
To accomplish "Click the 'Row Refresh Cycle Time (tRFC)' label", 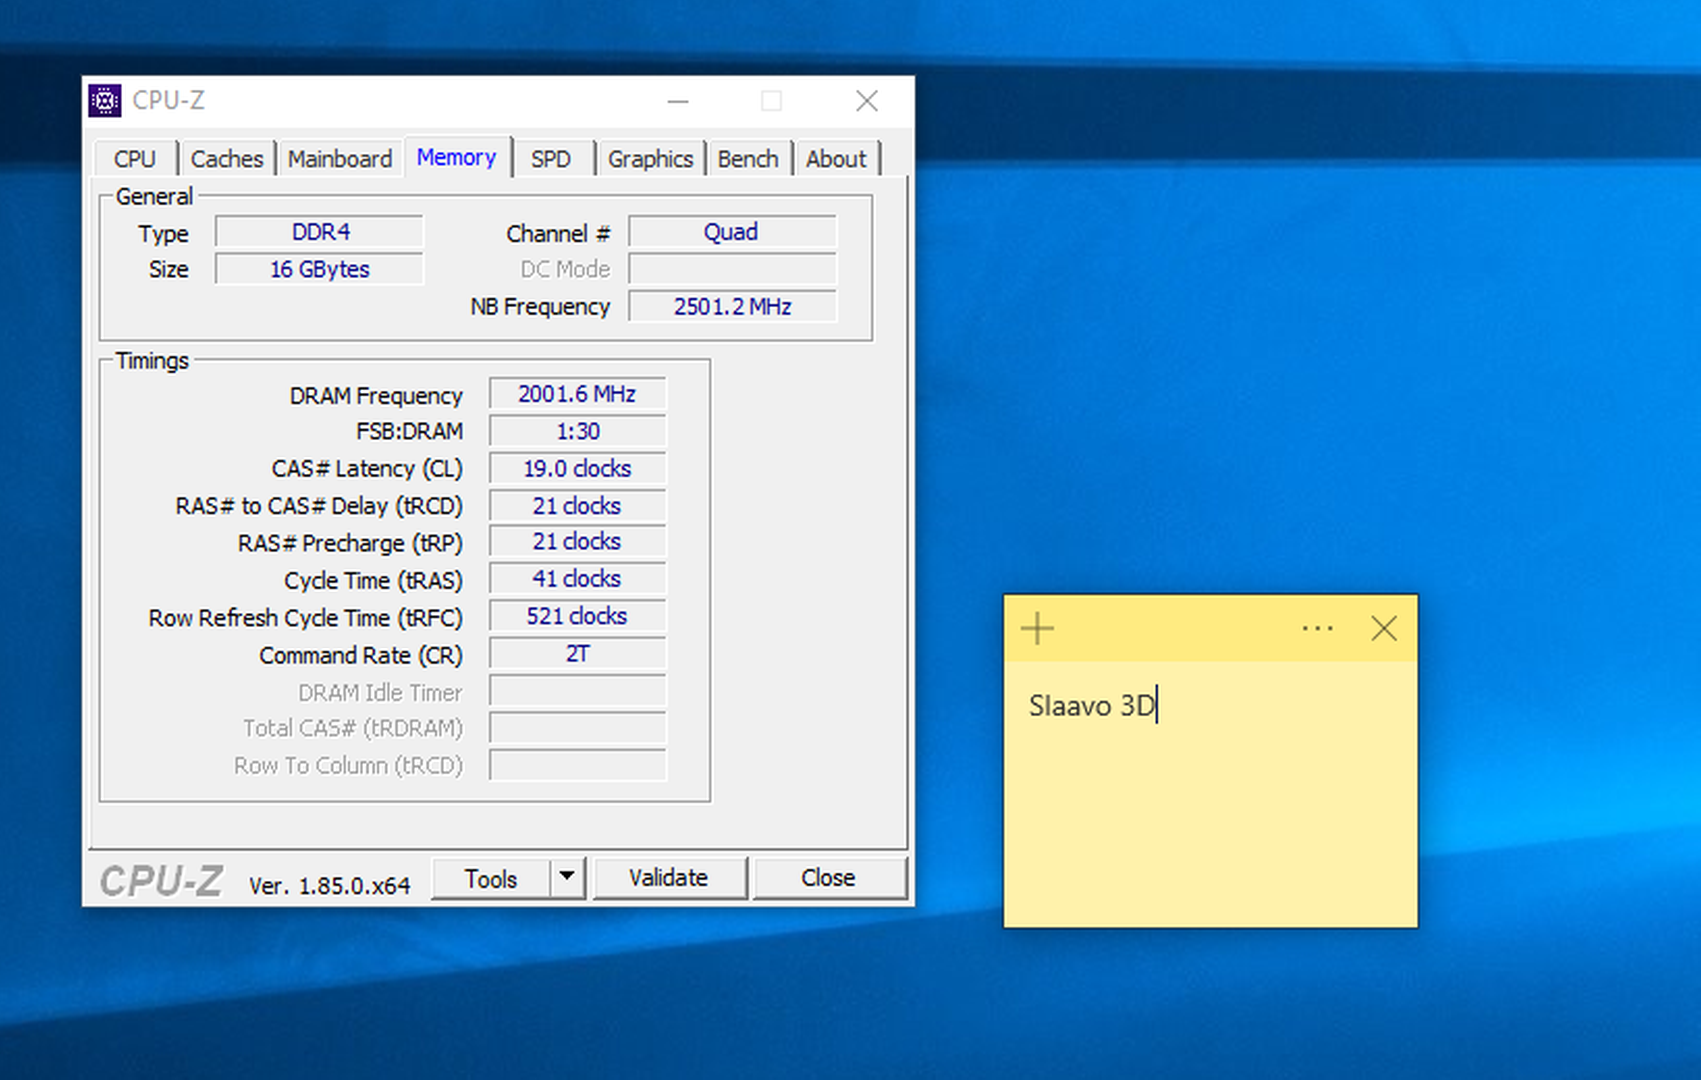I will (306, 618).
